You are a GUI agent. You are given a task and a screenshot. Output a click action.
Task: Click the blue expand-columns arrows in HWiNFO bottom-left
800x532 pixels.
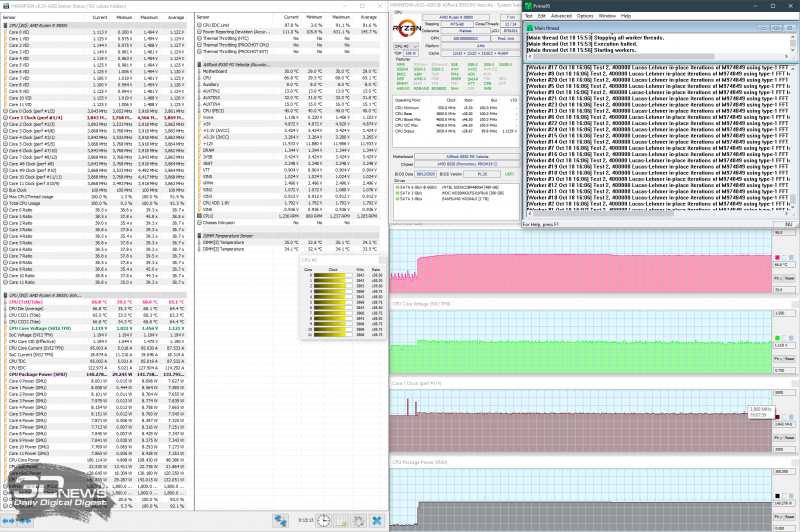tap(9, 521)
